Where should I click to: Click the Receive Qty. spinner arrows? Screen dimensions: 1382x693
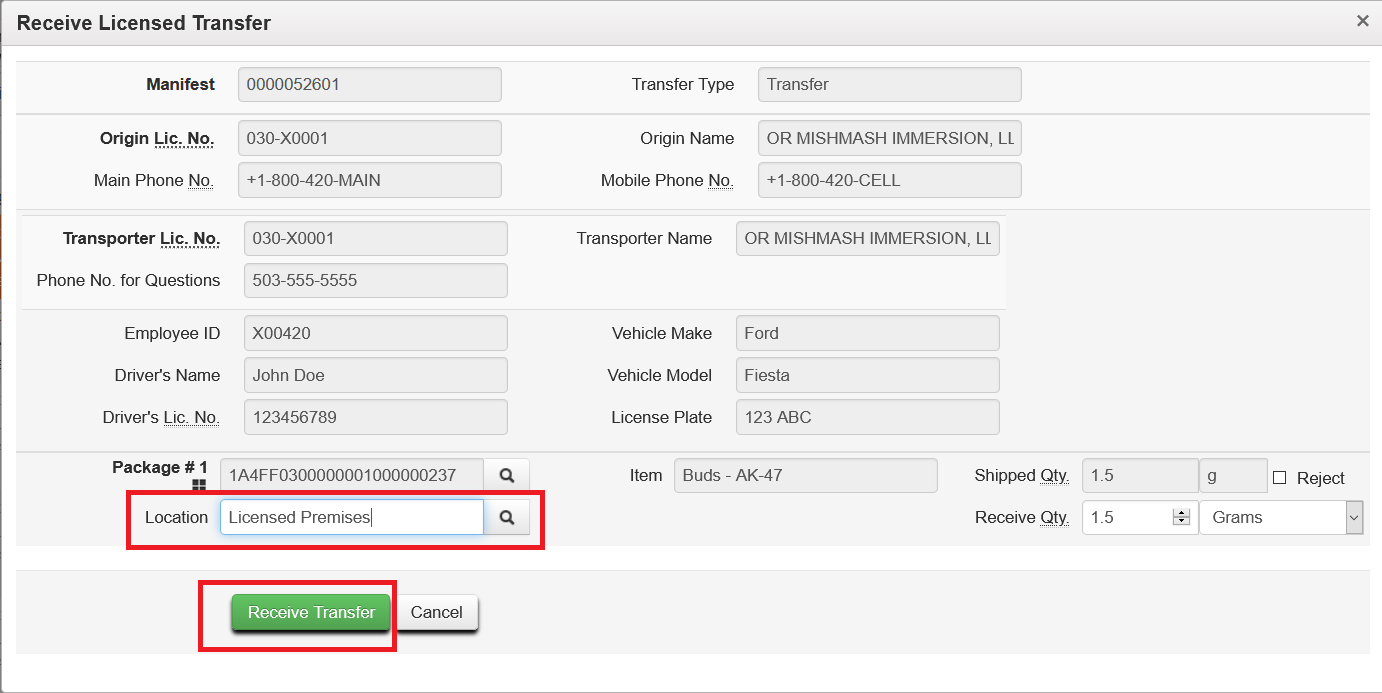1181,517
